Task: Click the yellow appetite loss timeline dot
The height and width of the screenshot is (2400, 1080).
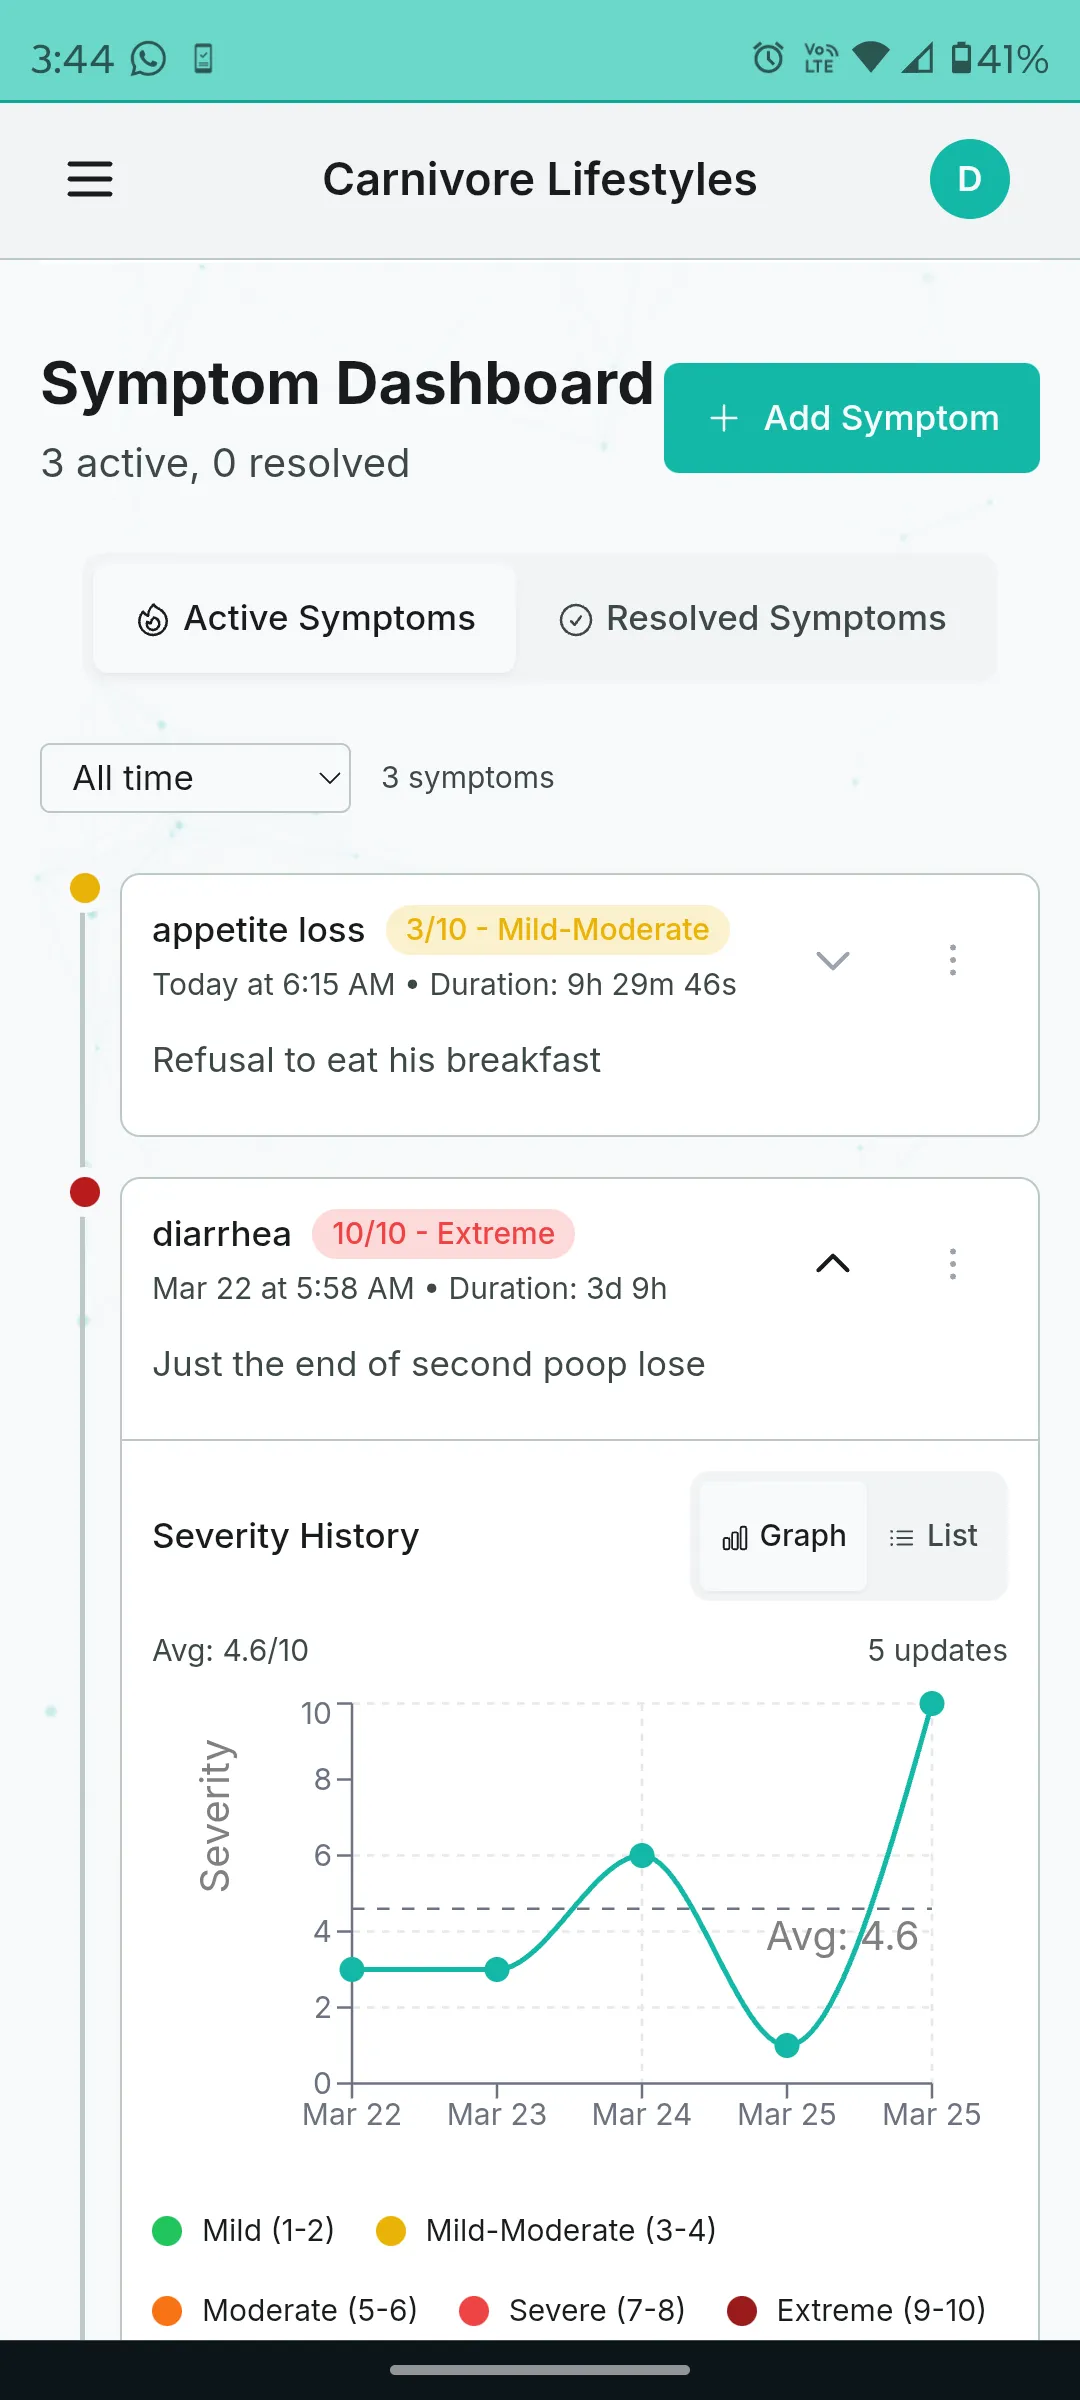Action: tap(85, 888)
